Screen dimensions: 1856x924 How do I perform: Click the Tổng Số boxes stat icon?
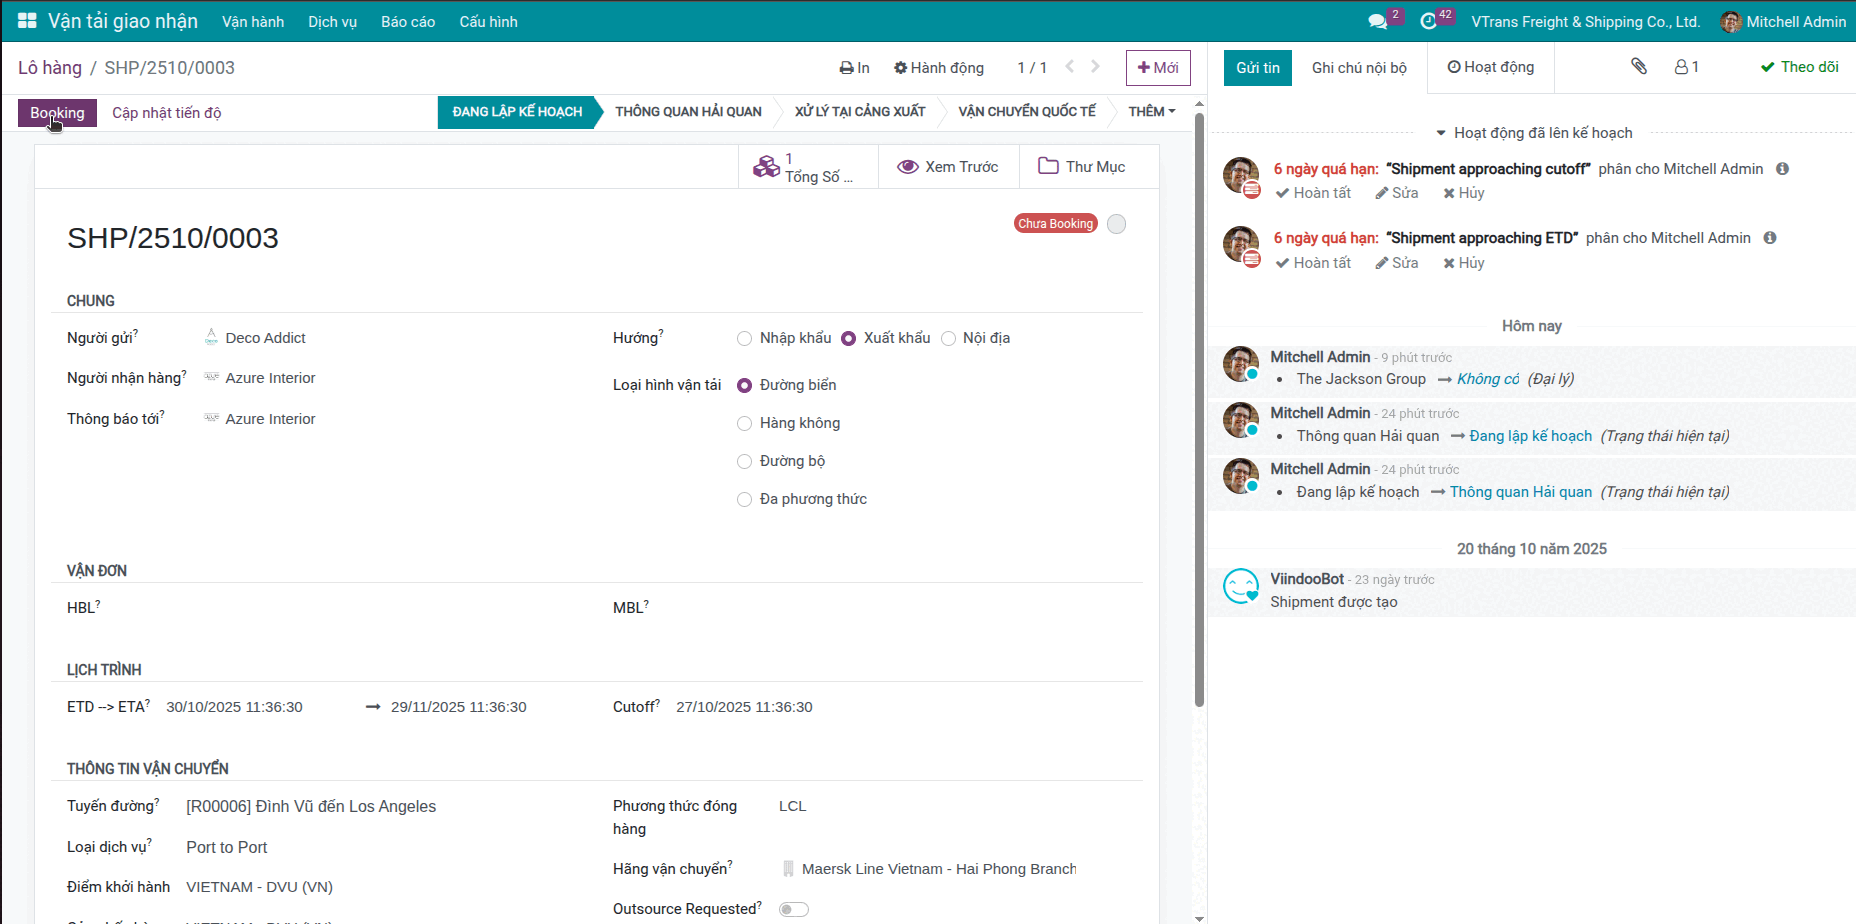pos(766,167)
